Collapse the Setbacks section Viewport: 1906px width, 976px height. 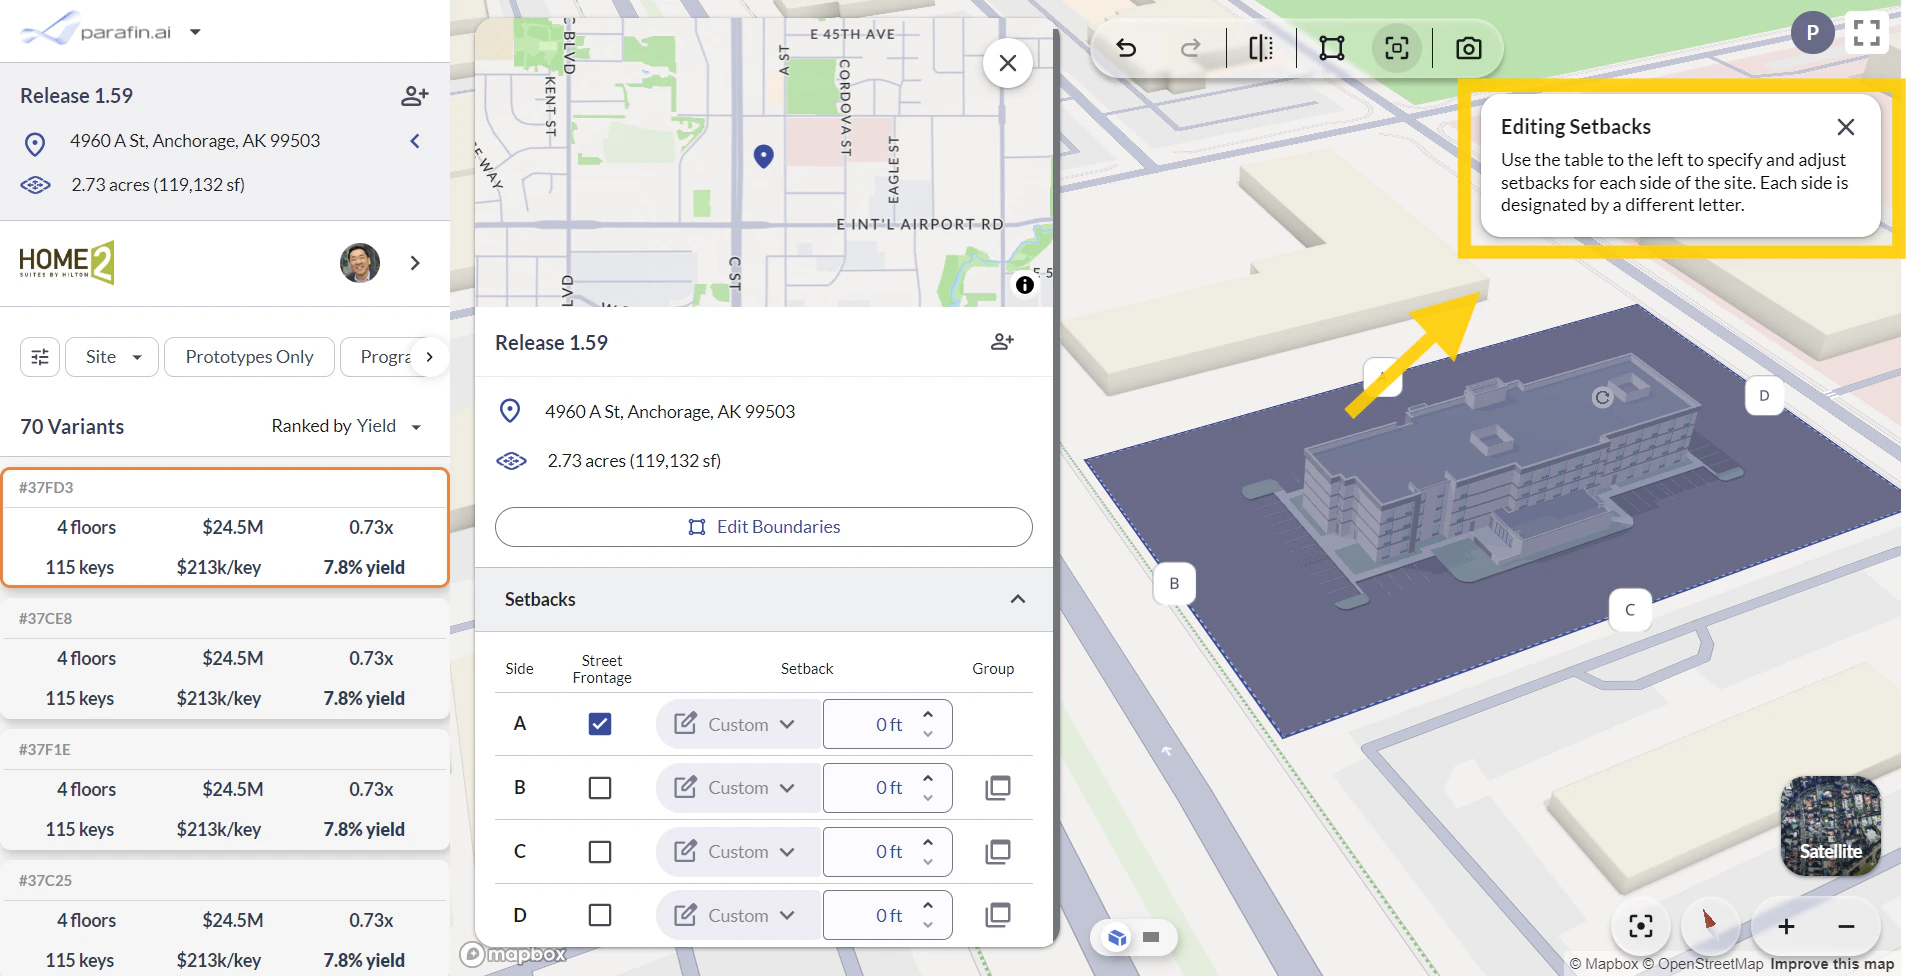(1018, 599)
